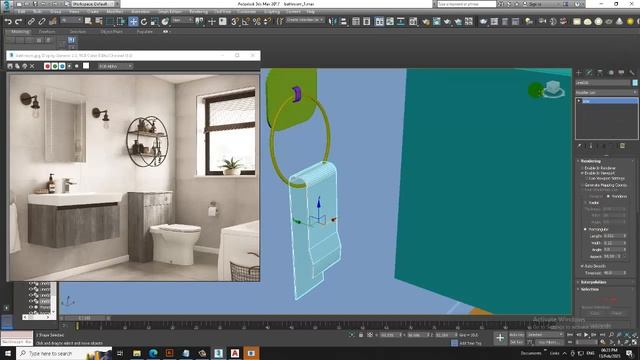Screen dimensions: 640x360
Task: Click the Play Animation button
Action: [x=587, y=335]
